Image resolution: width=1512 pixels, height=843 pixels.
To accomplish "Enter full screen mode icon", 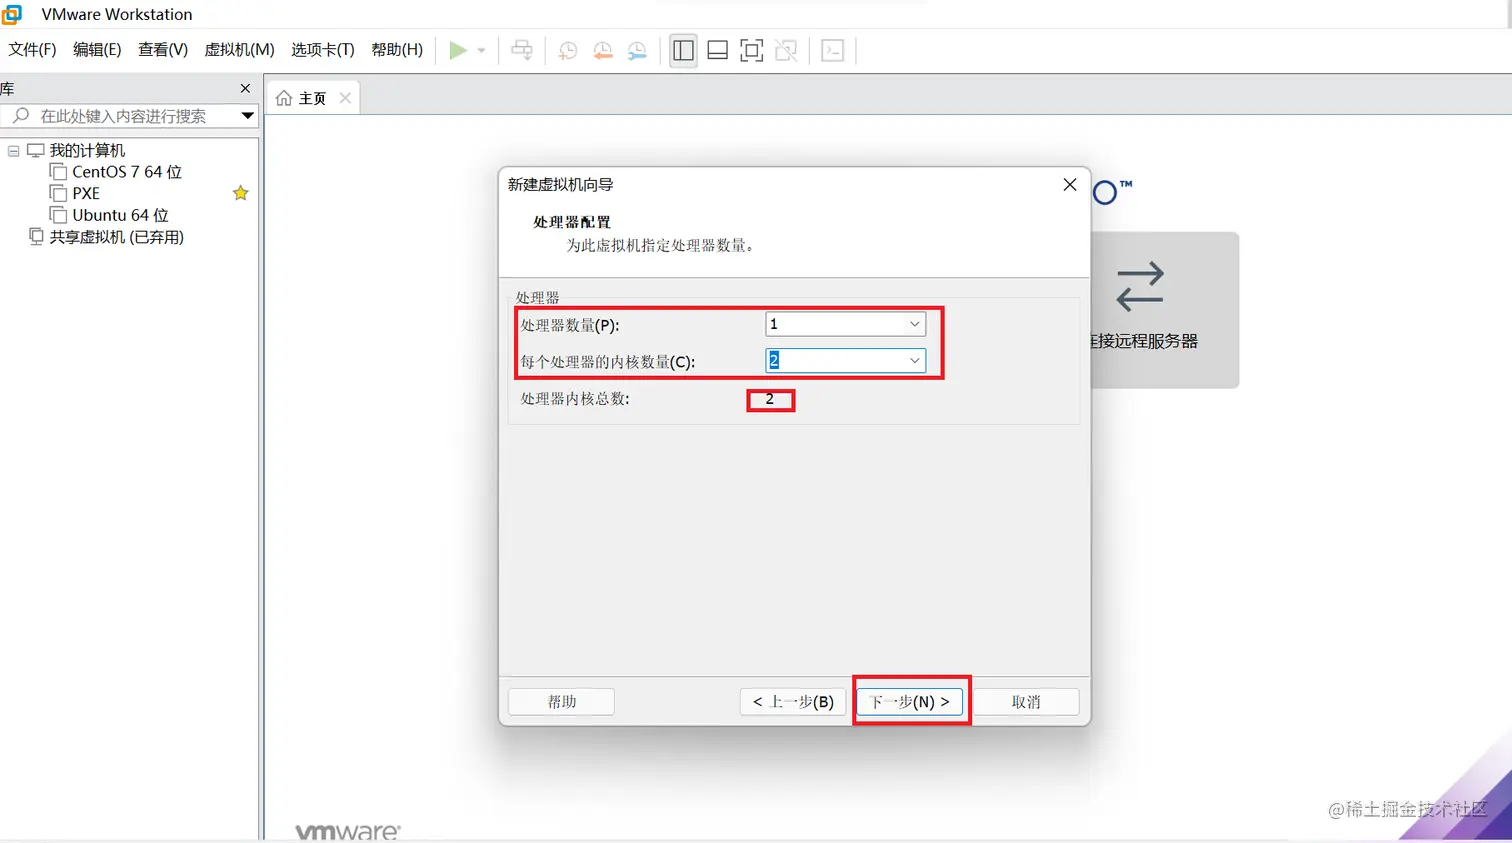I will click(752, 50).
